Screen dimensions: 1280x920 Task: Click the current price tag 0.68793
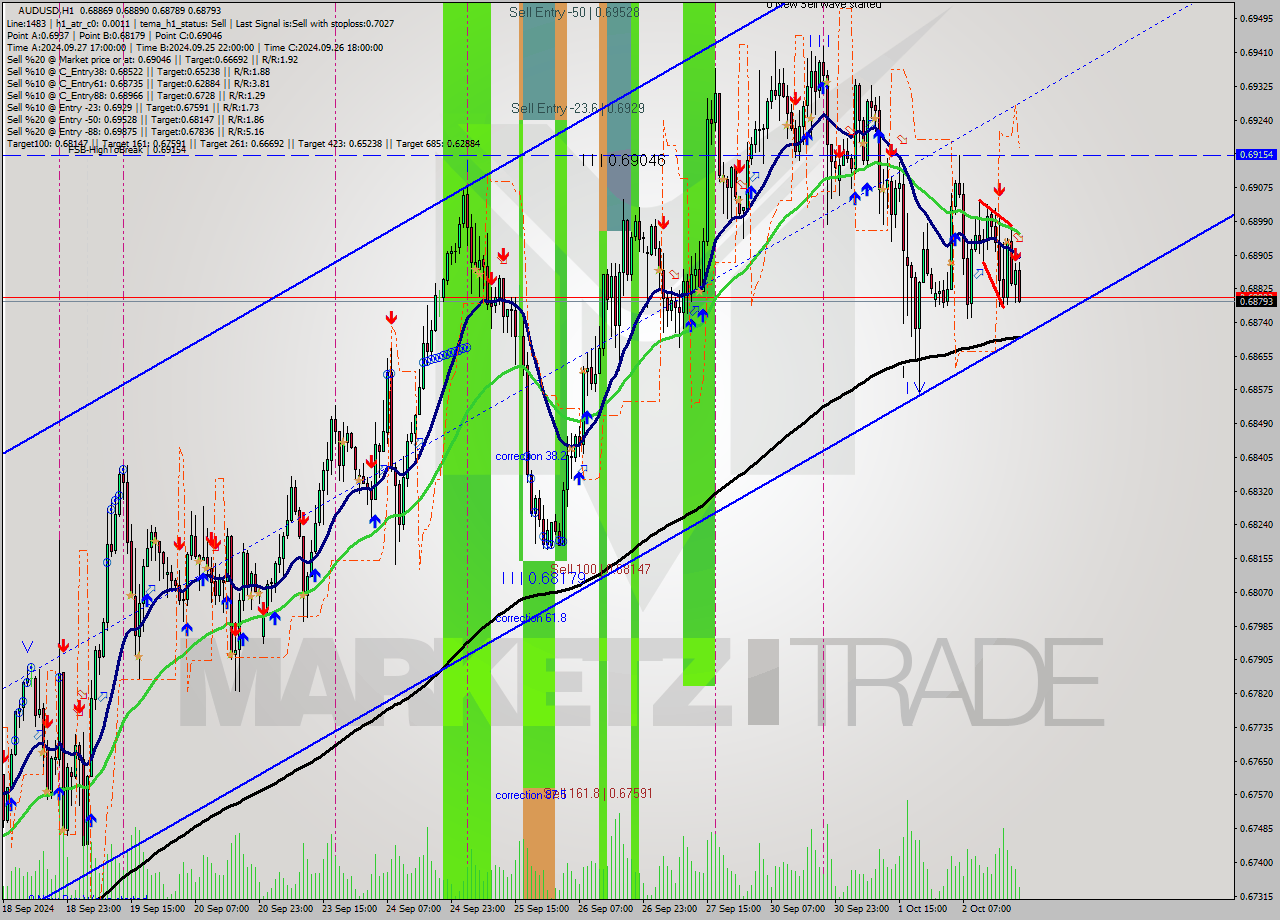tap(1256, 301)
